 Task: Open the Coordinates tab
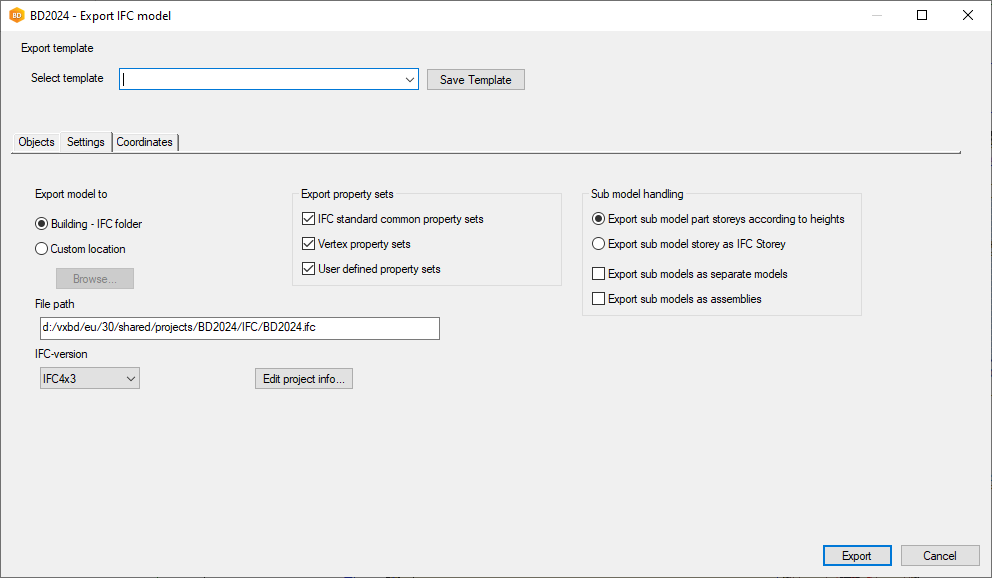145,142
